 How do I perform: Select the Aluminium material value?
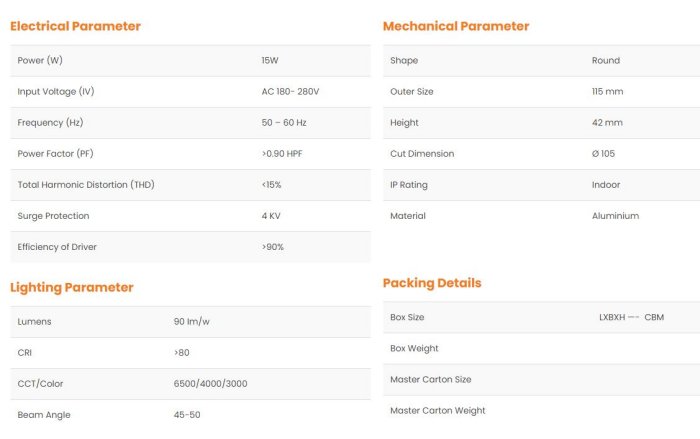pyautogui.click(x=615, y=216)
